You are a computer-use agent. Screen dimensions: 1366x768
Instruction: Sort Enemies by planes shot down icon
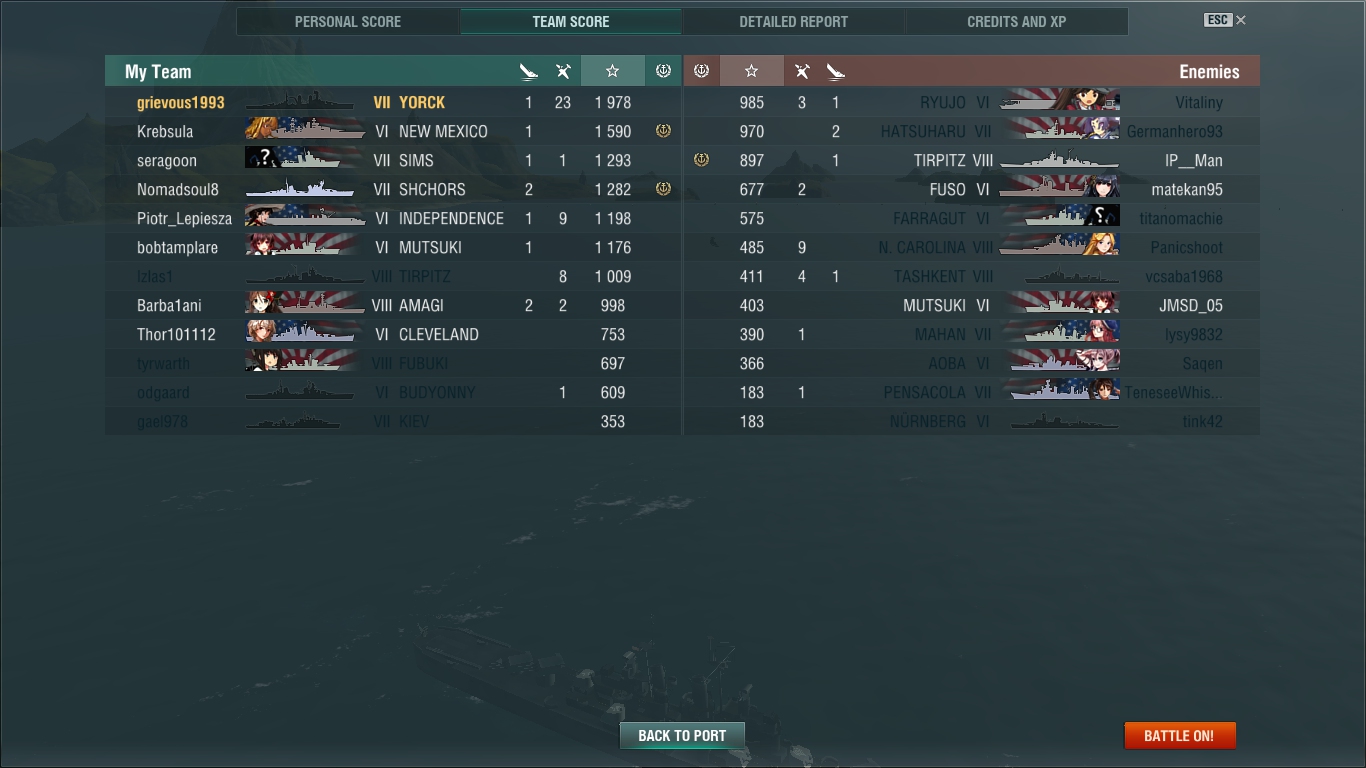click(x=802, y=71)
